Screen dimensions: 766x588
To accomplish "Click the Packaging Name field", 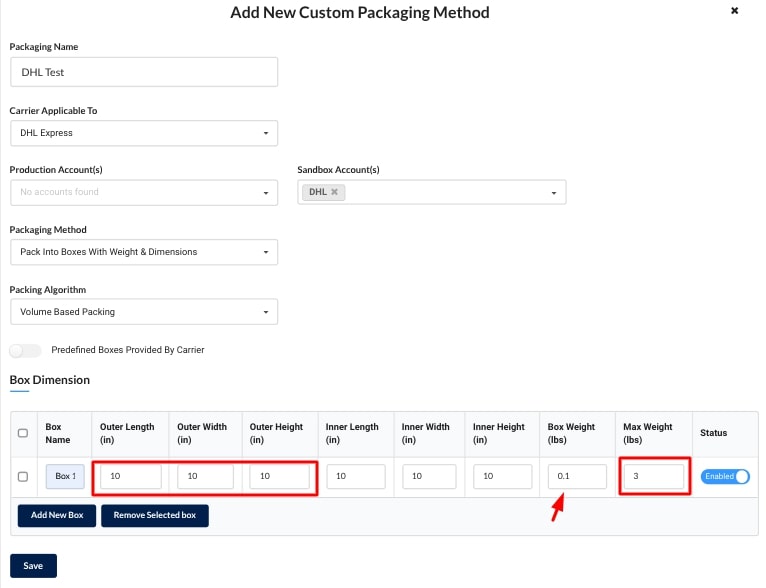I will (x=144, y=72).
